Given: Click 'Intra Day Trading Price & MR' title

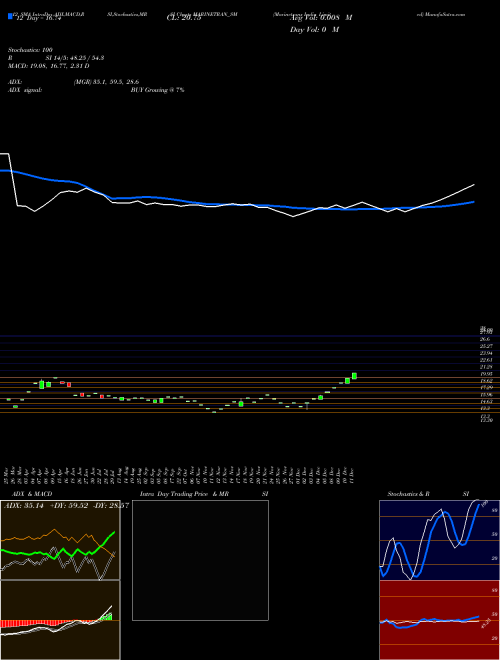Looking at the screenshot, I should [x=185, y=494].
